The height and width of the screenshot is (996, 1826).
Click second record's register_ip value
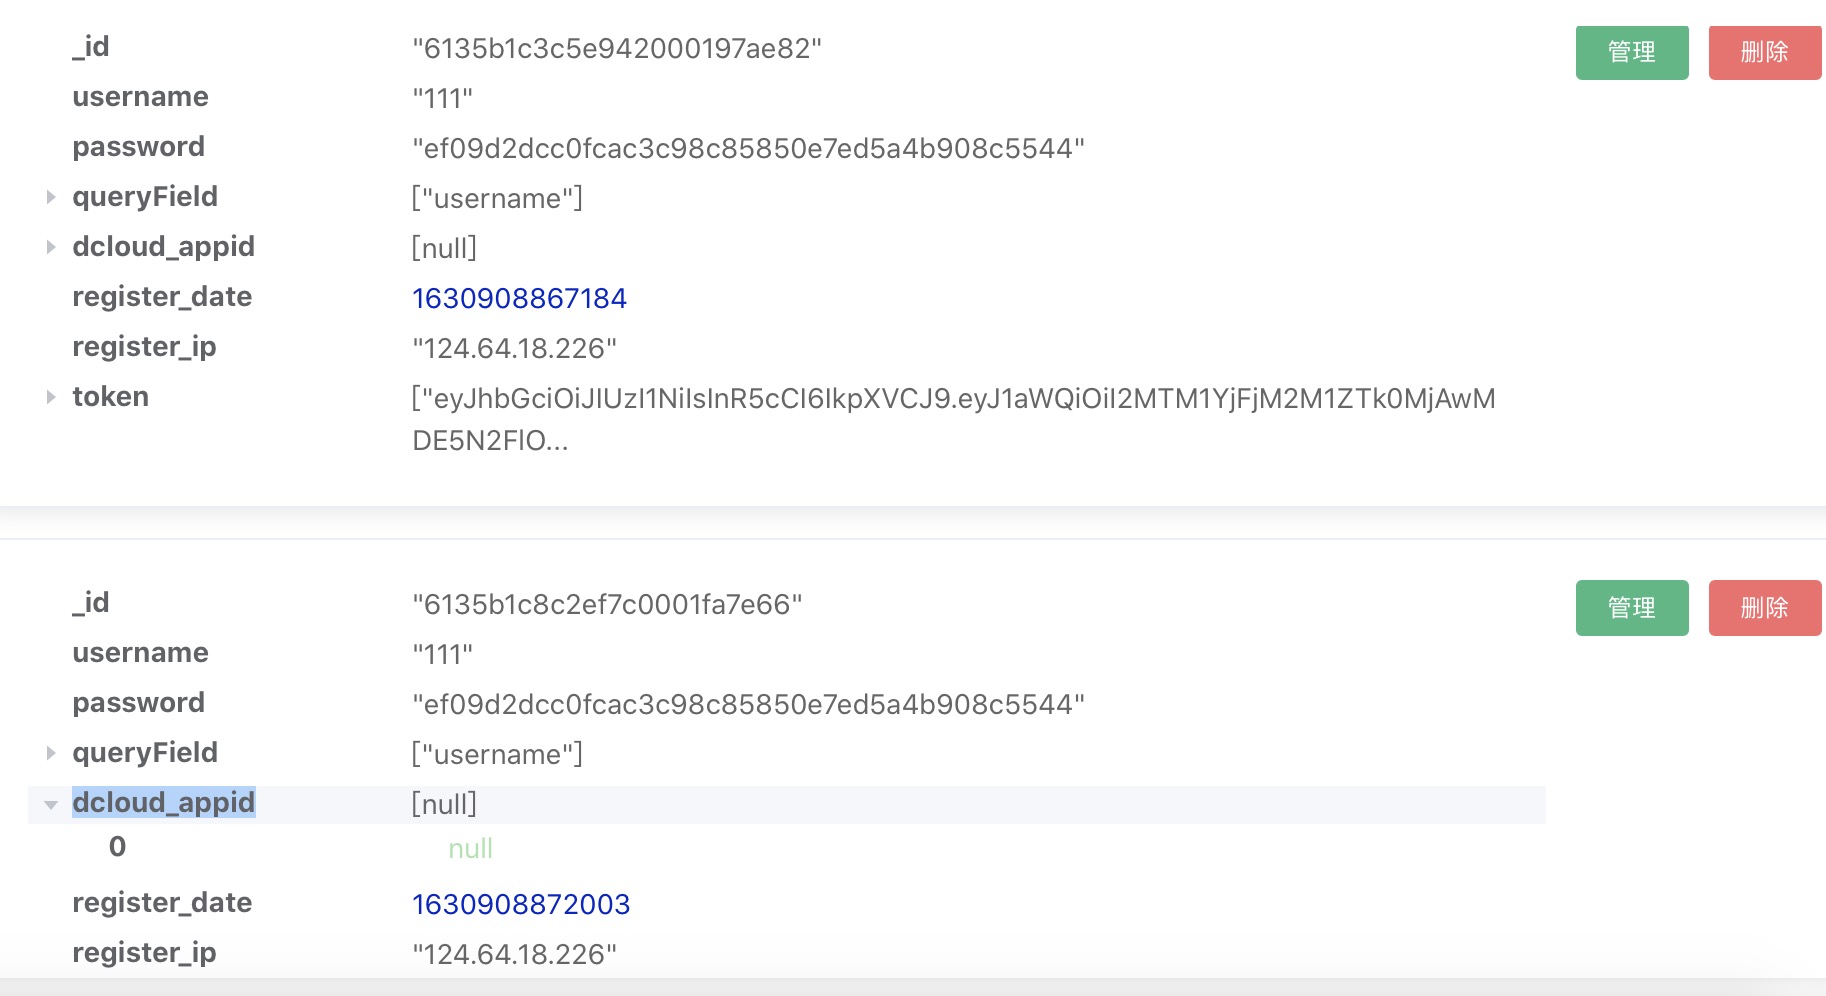pyautogui.click(x=514, y=954)
